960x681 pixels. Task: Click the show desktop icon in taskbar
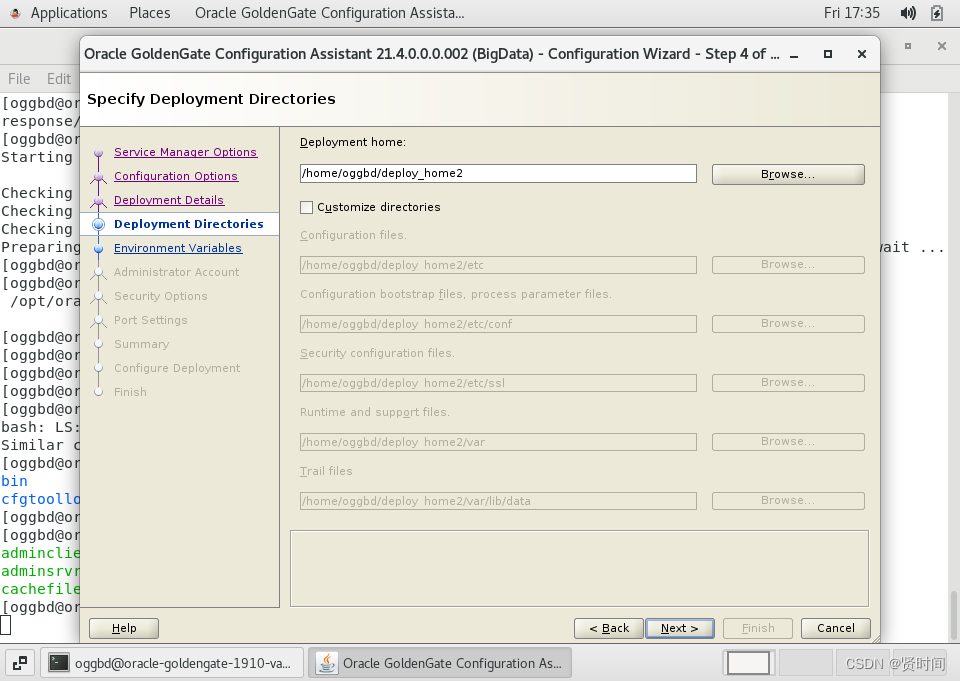20,663
